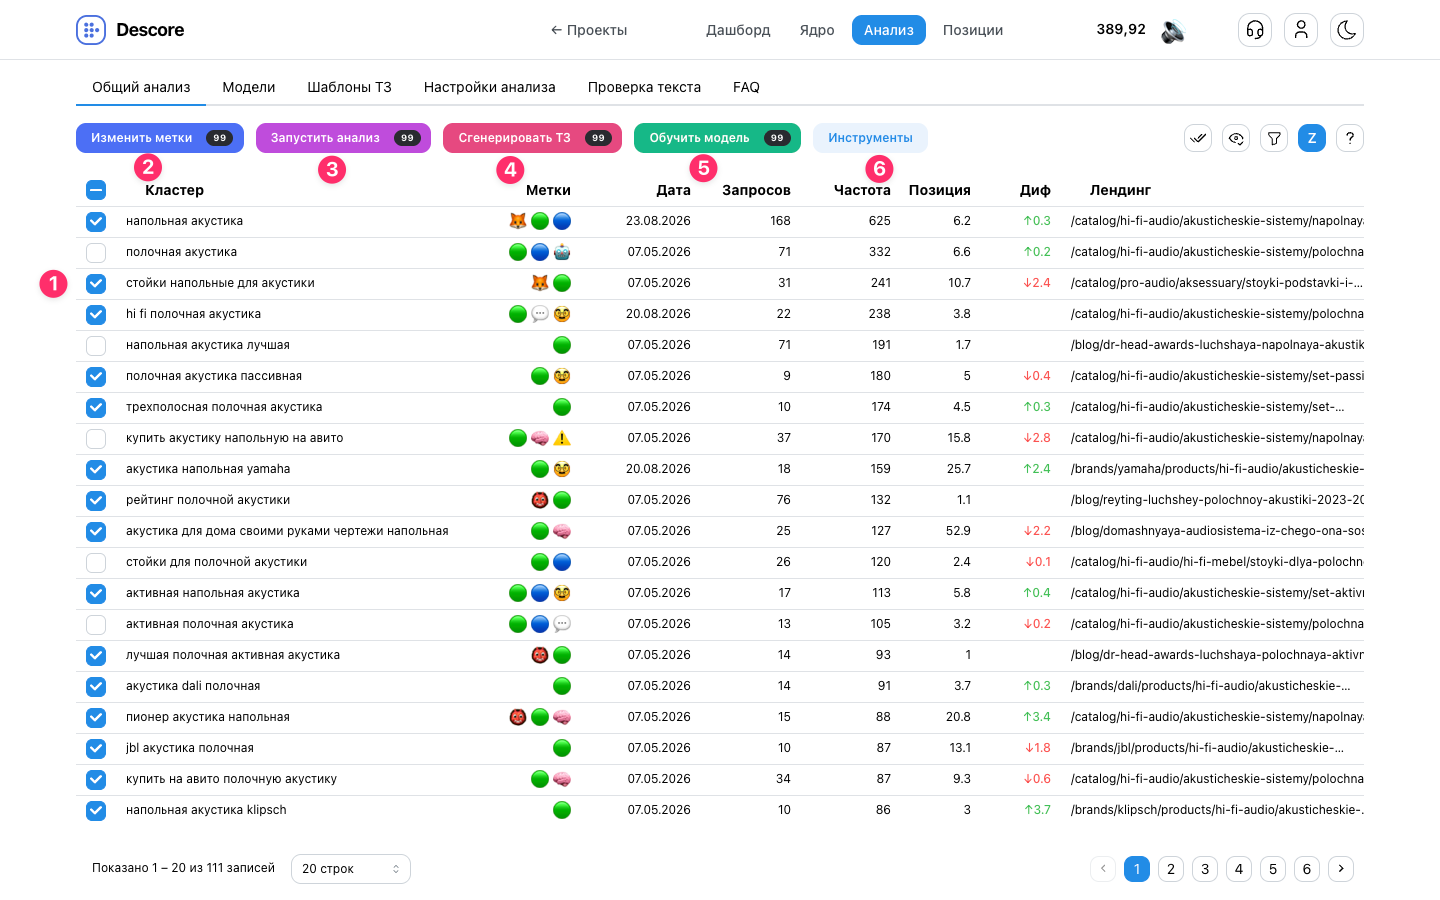Open the filter funnel icon
This screenshot has width=1440, height=900.
1274,138
